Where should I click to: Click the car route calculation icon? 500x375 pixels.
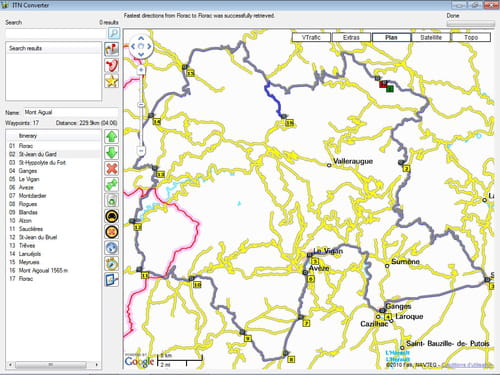(x=112, y=216)
